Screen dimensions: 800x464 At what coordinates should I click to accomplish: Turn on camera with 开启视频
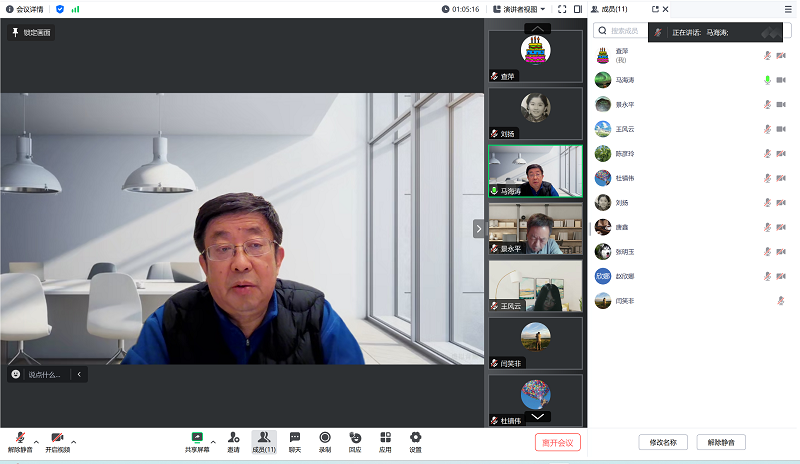[x=57, y=441]
